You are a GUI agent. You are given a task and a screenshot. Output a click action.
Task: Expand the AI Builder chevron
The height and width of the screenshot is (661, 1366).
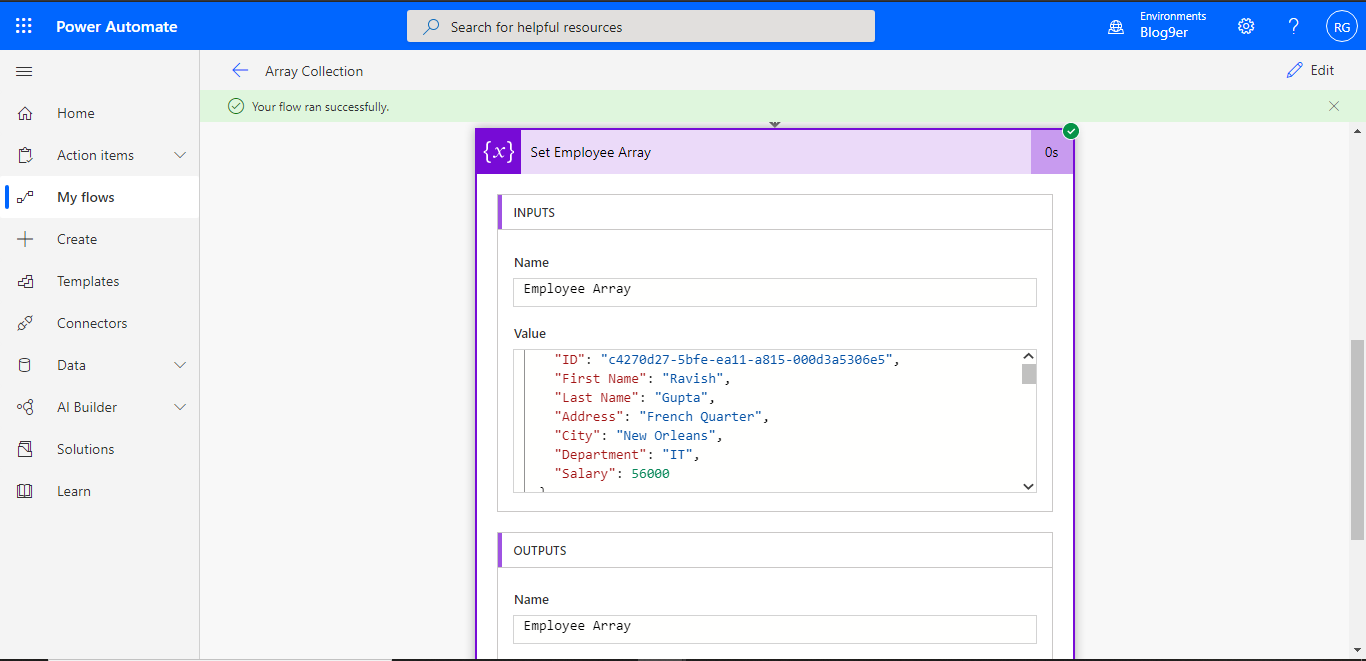pyautogui.click(x=181, y=407)
